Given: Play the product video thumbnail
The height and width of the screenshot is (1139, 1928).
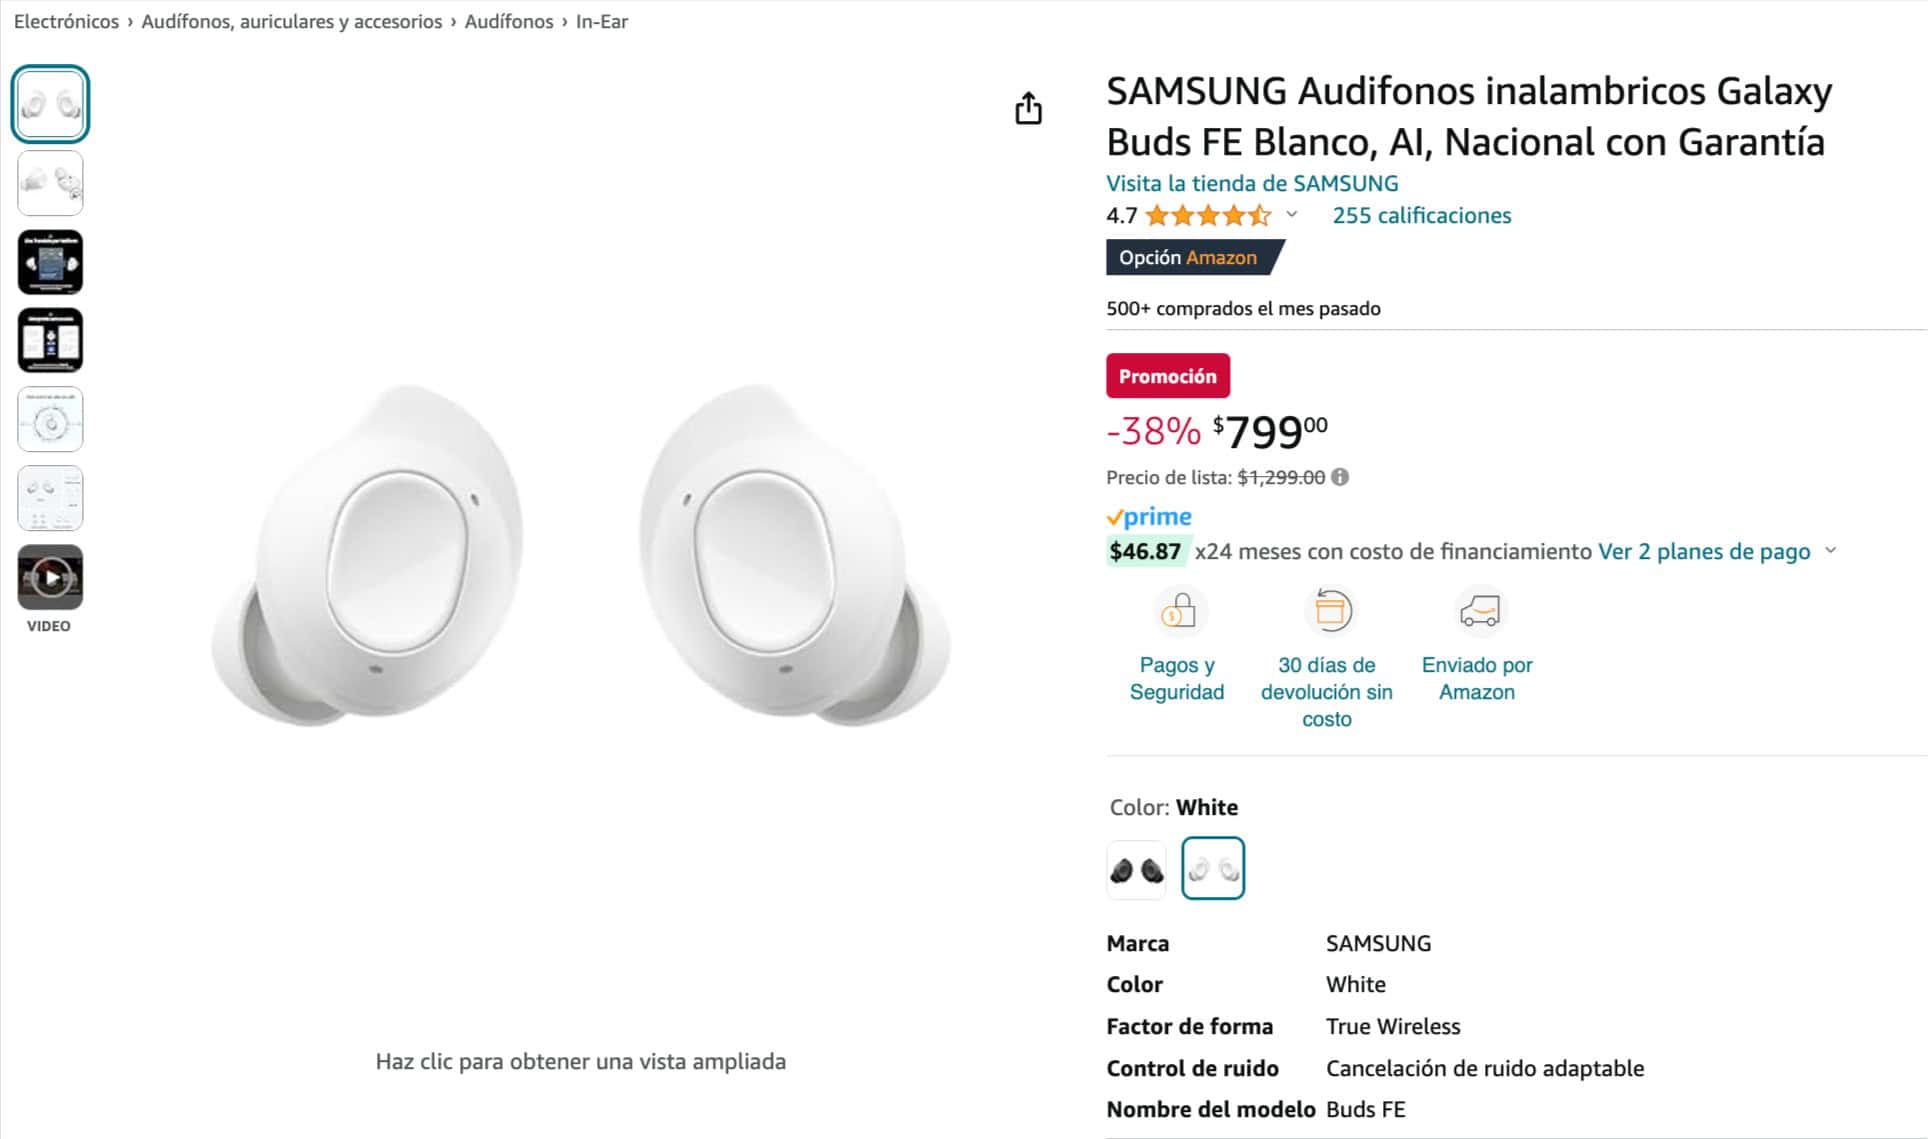Looking at the screenshot, I should (50, 577).
